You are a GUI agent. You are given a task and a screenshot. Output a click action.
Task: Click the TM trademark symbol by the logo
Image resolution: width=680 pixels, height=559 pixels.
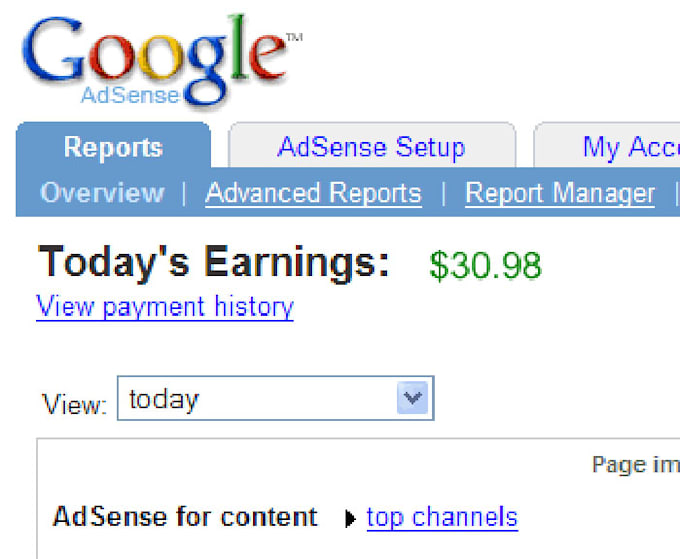tap(294, 38)
